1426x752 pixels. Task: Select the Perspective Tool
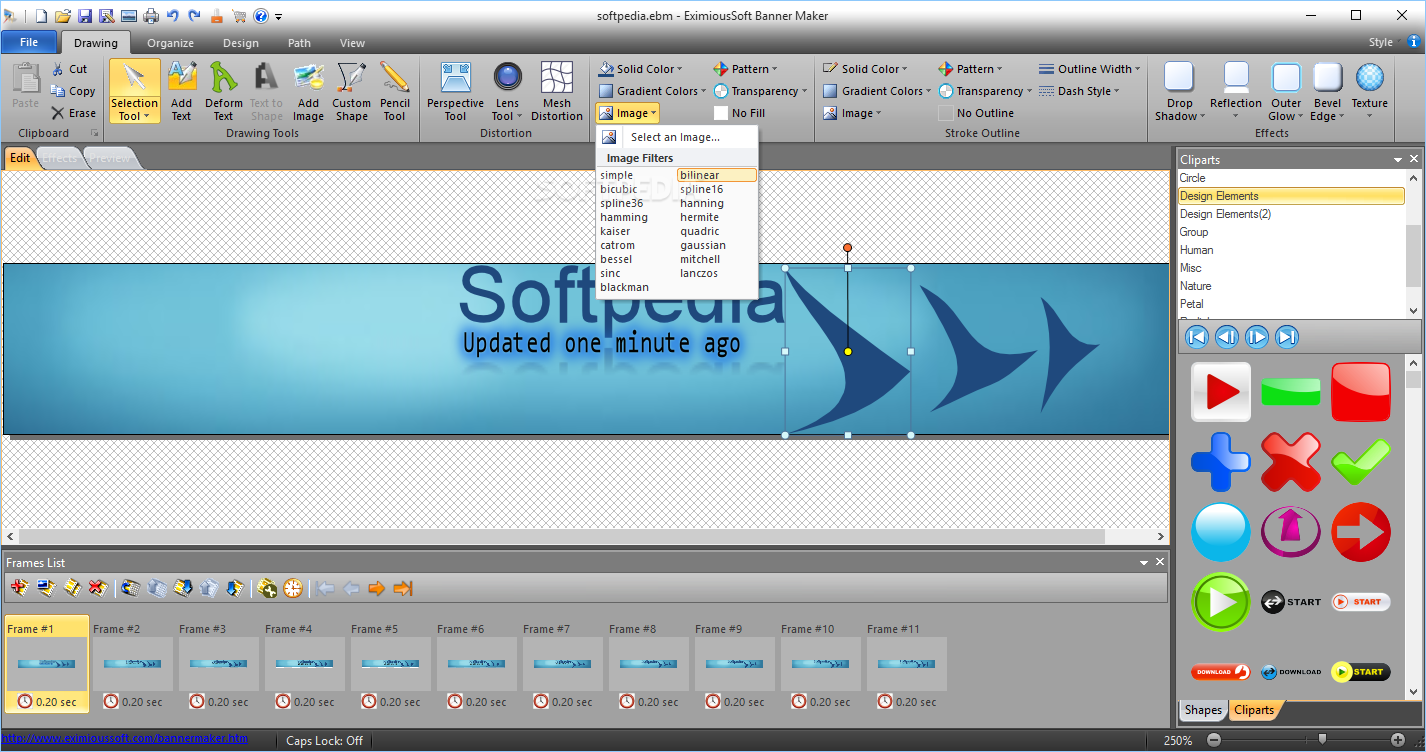coord(456,91)
